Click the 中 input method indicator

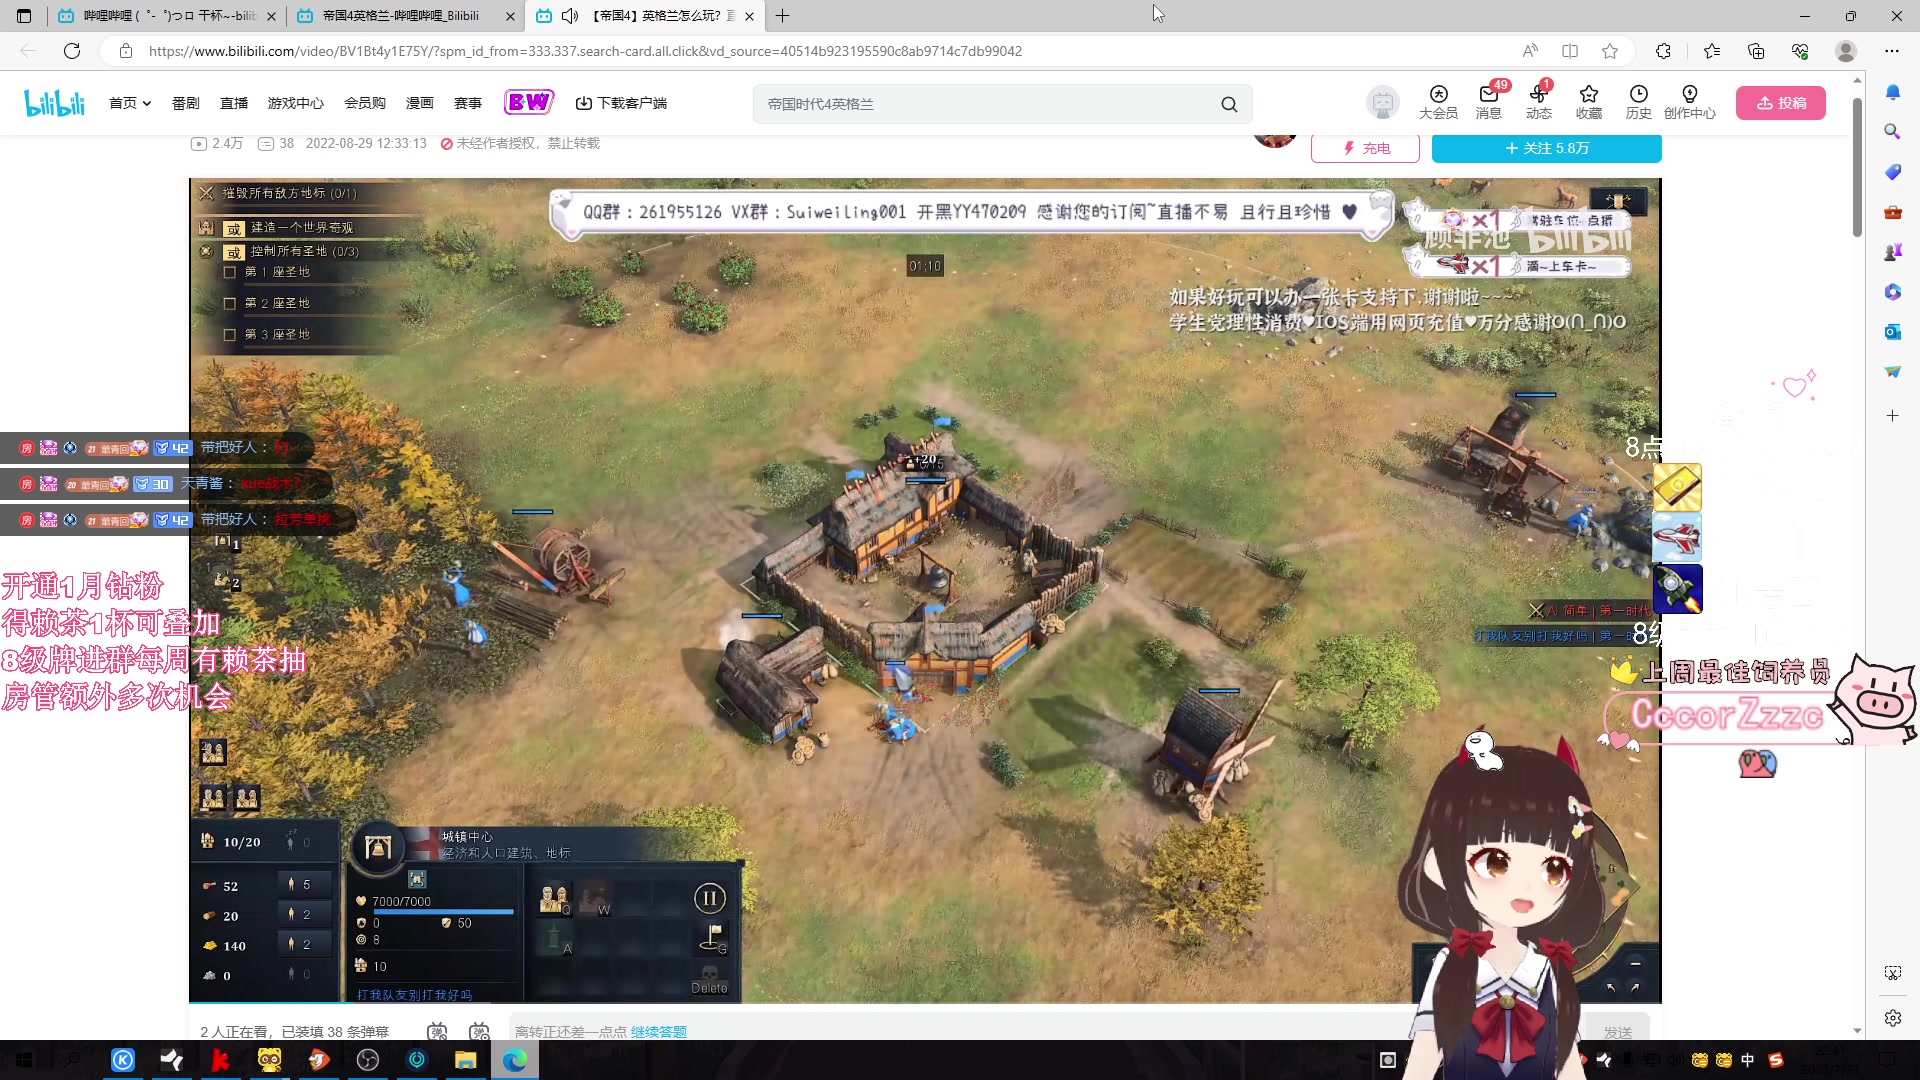pyautogui.click(x=1748, y=1060)
